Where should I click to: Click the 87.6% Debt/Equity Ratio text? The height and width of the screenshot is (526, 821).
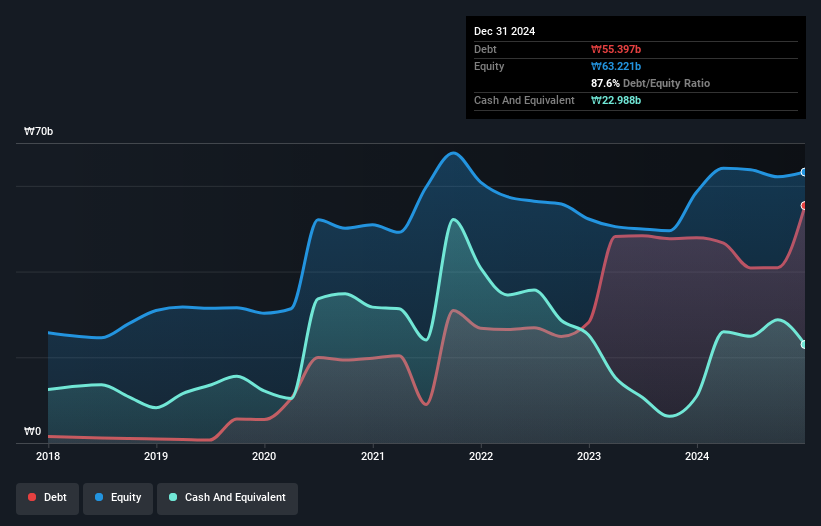[650, 83]
